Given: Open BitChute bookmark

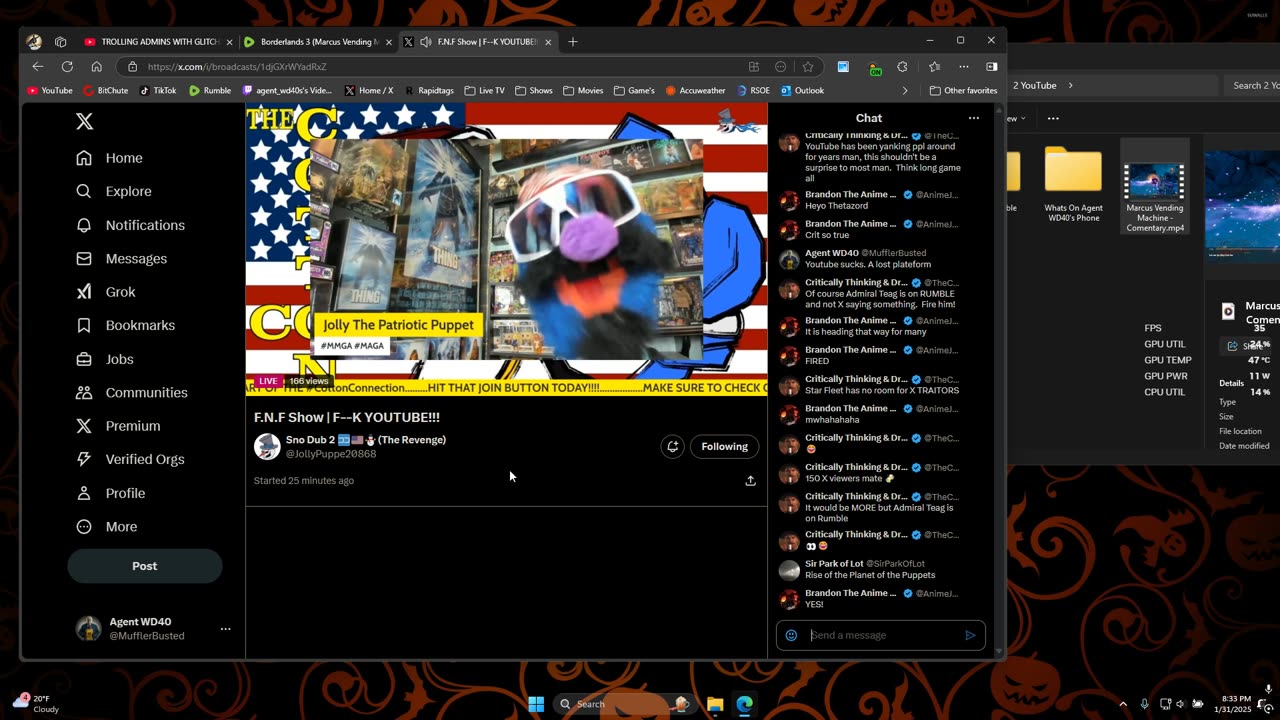Looking at the screenshot, I should (106, 90).
